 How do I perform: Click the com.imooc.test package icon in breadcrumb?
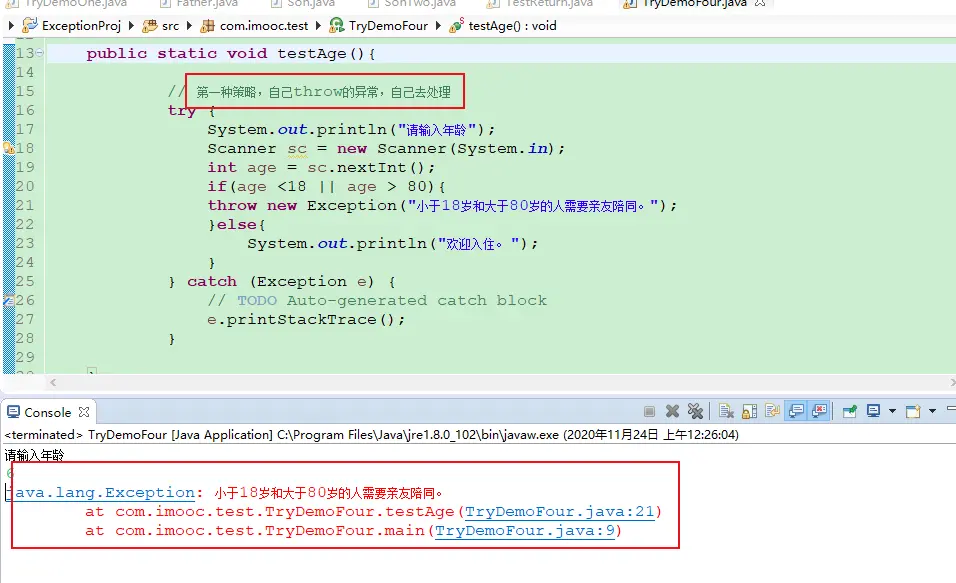208,25
